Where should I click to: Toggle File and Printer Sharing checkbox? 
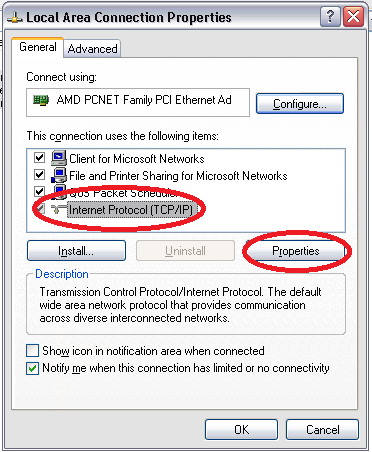40,174
